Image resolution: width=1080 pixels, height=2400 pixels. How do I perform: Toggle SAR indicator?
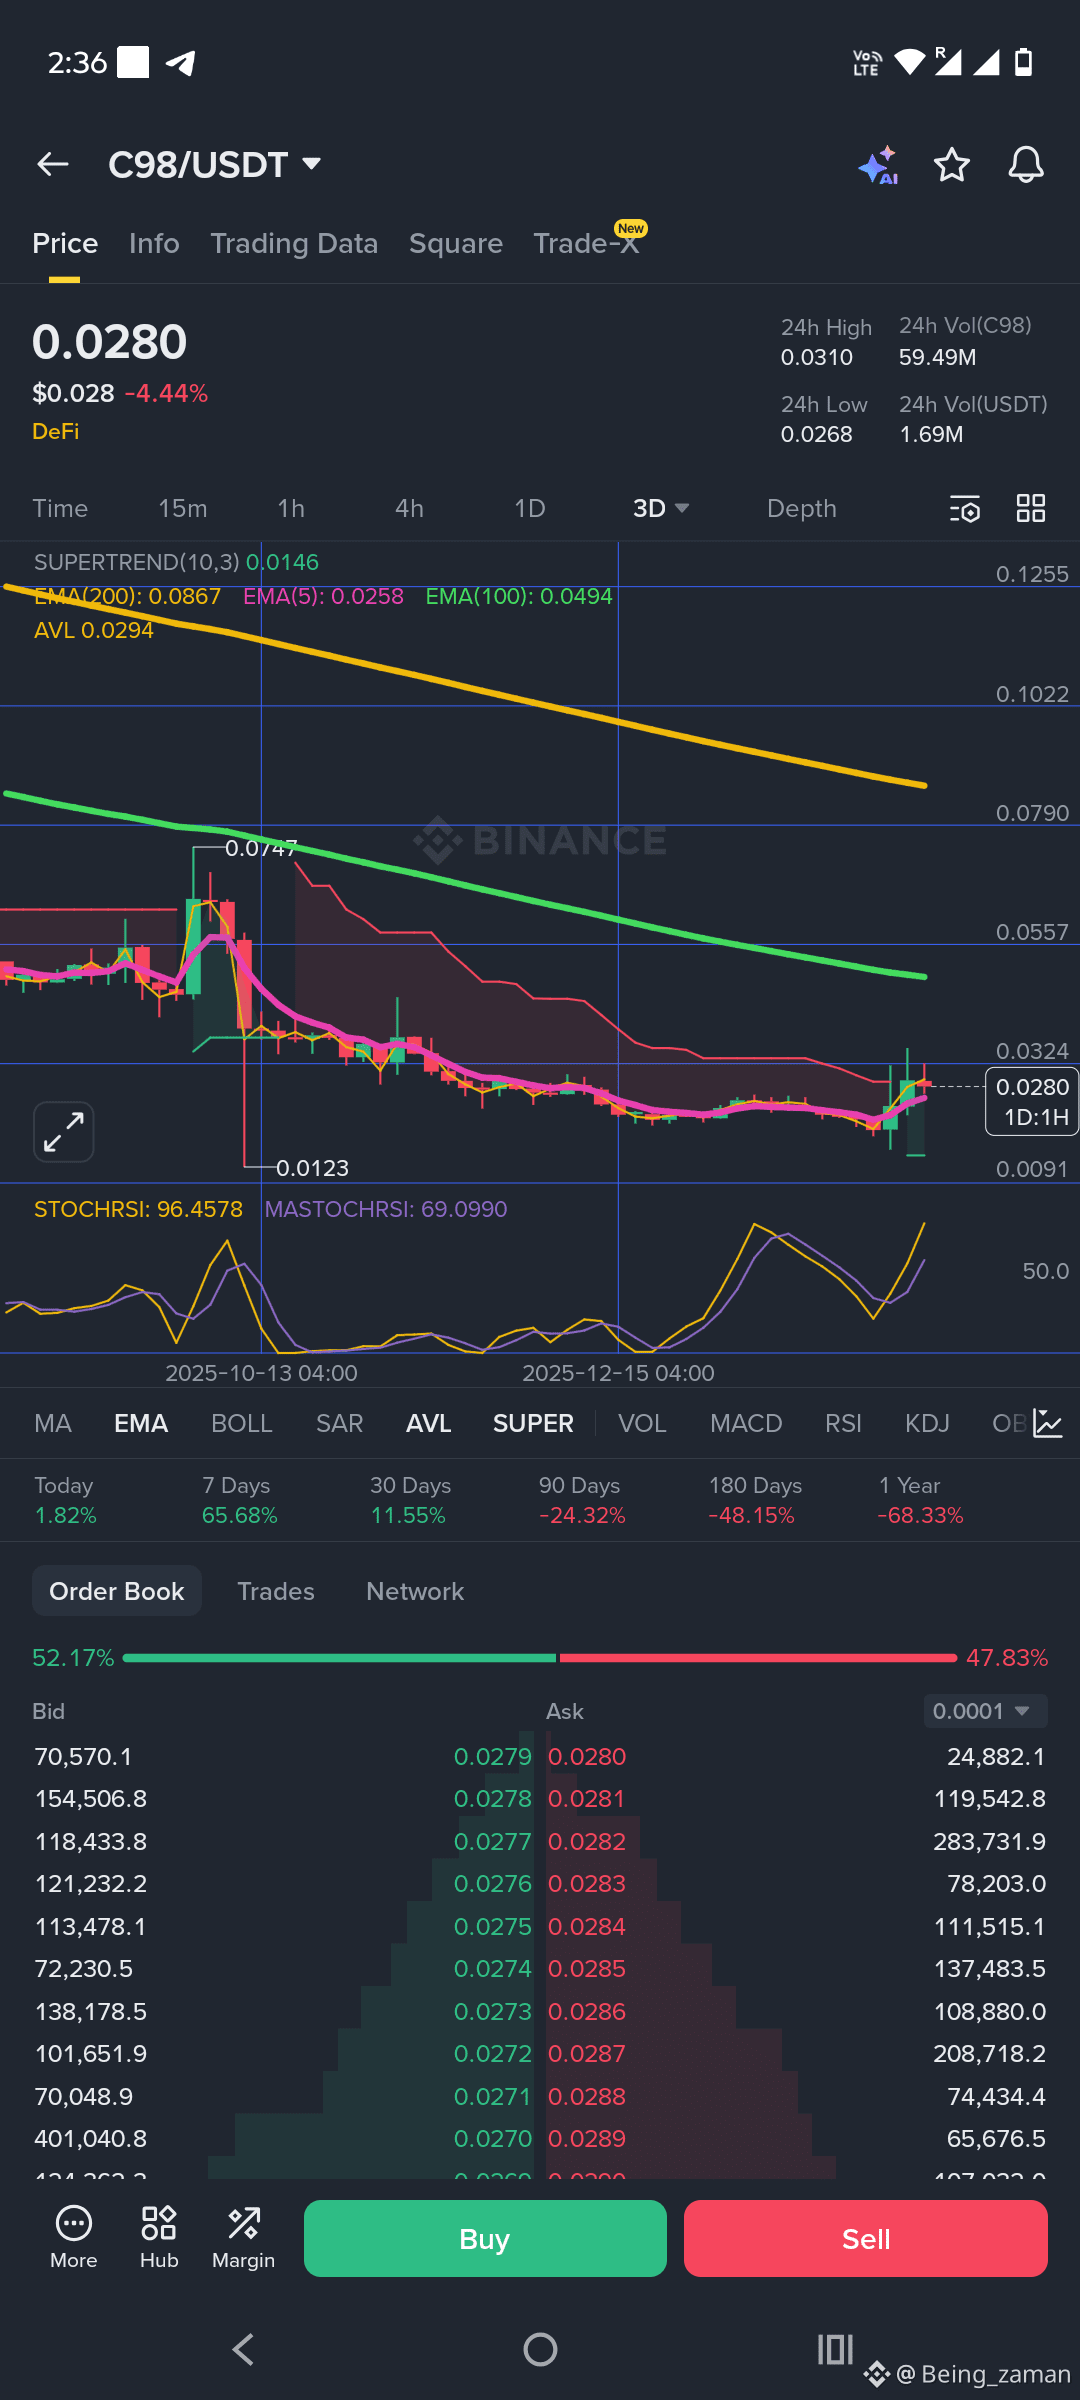[x=340, y=1423]
